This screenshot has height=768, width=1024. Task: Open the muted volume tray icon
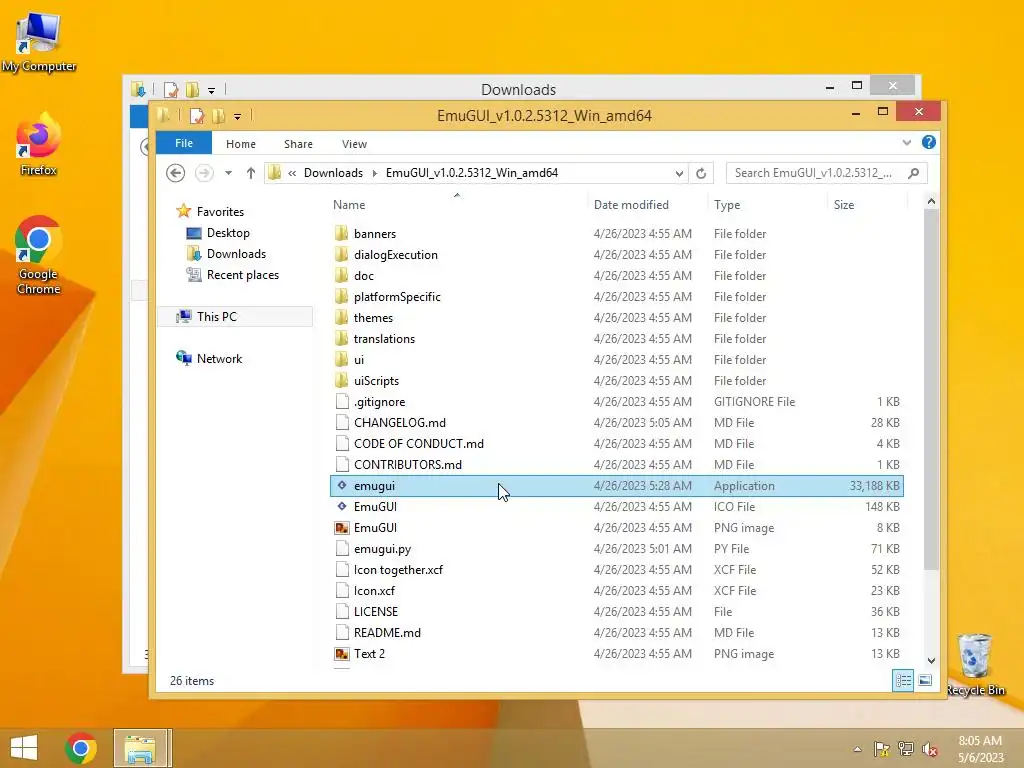(930, 749)
